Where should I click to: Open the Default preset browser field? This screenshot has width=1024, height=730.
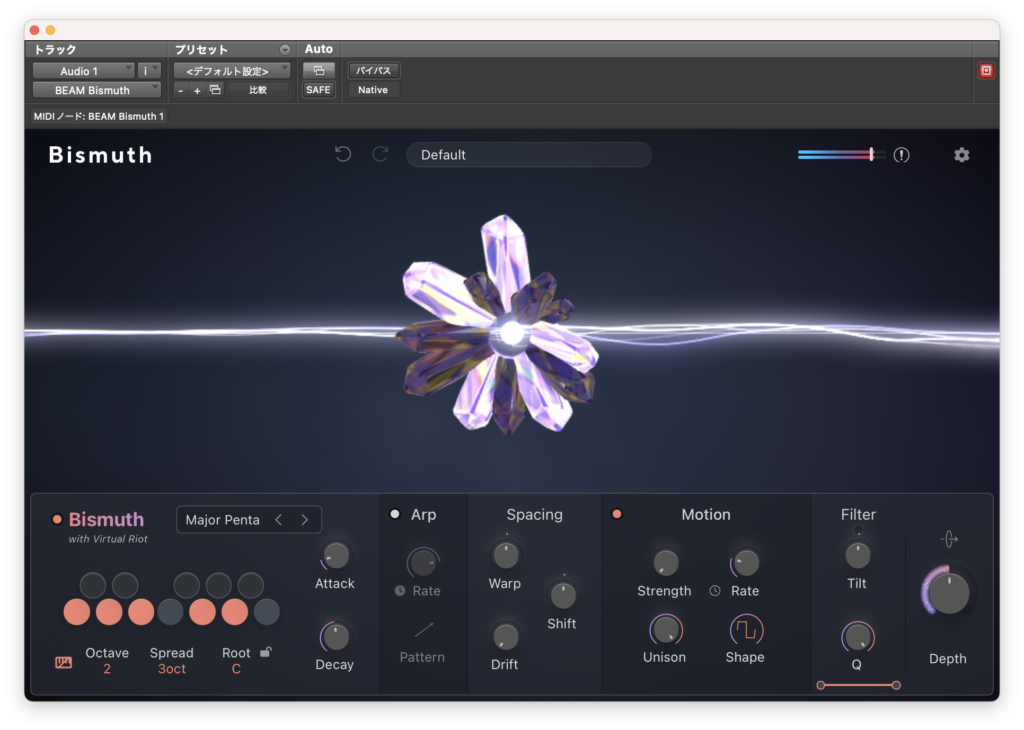coord(529,155)
